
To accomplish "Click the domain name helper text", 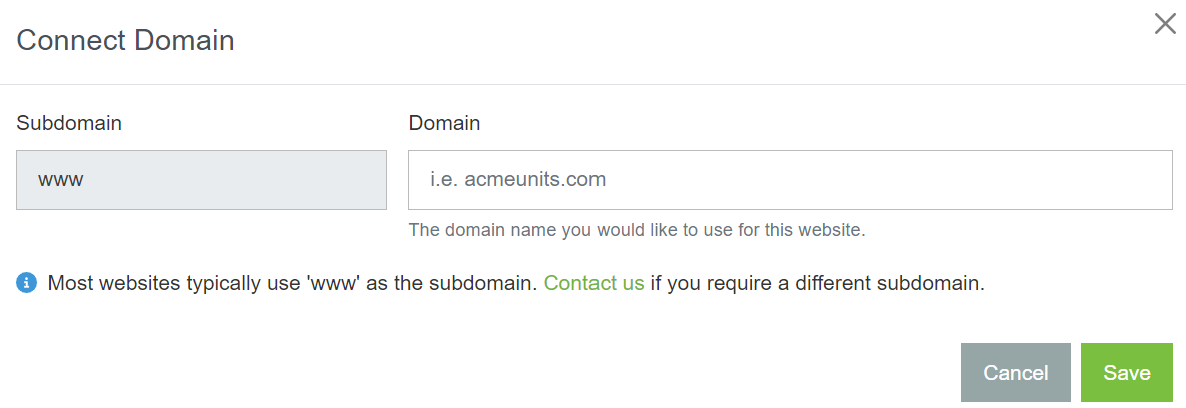I will 637,229.
